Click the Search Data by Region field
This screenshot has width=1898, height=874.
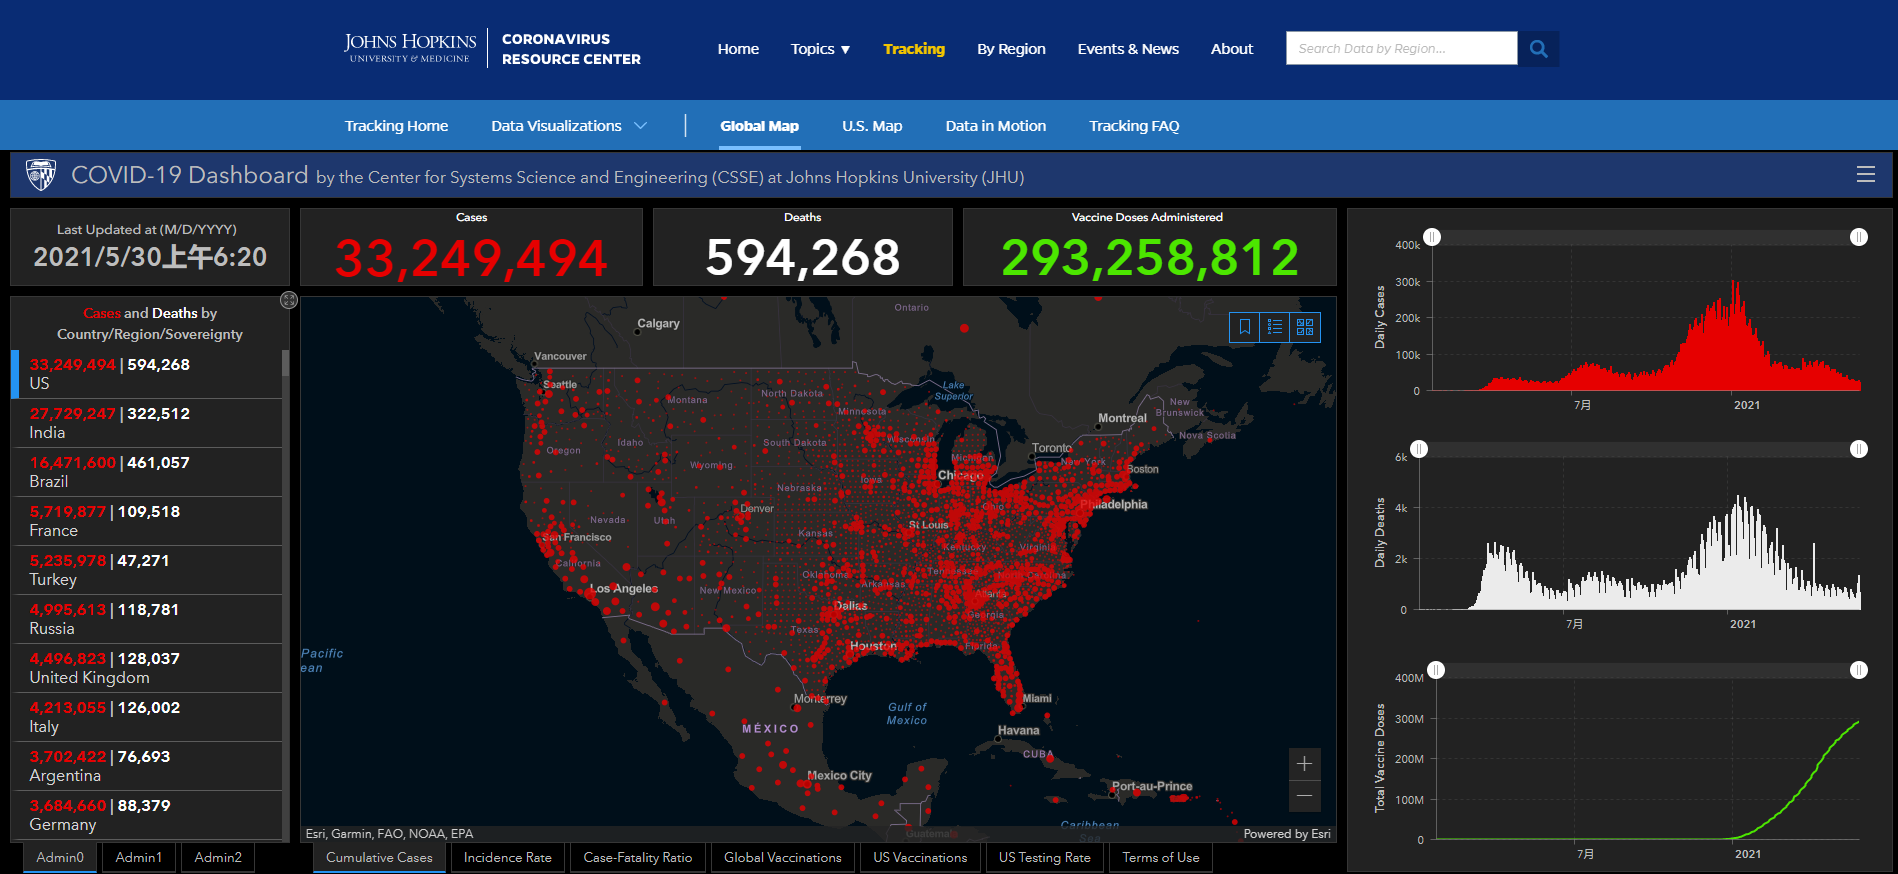click(x=1402, y=48)
